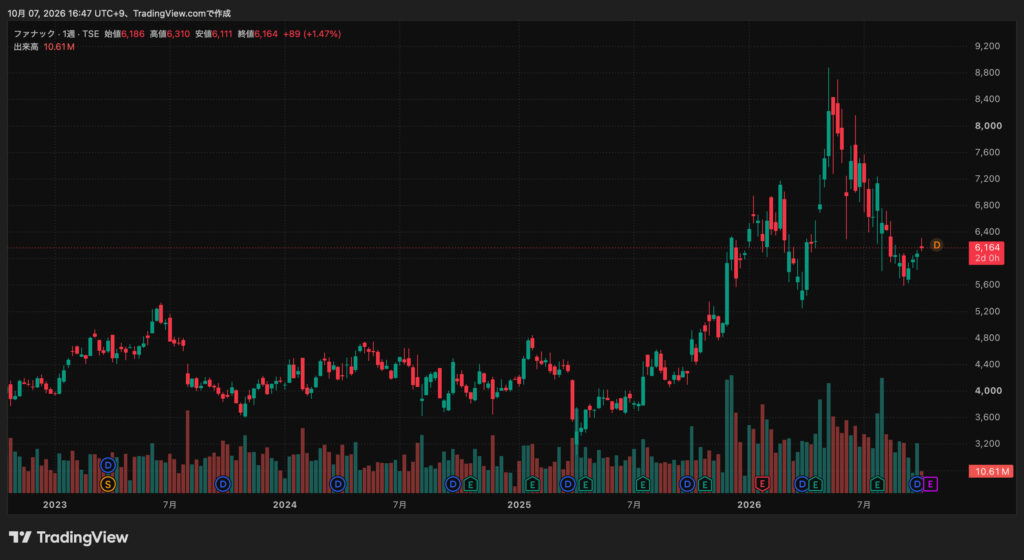The width and height of the screenshot is (1024, 560).
Task: Open the purple E upcoming earnings marker
Action: point(931,484)
